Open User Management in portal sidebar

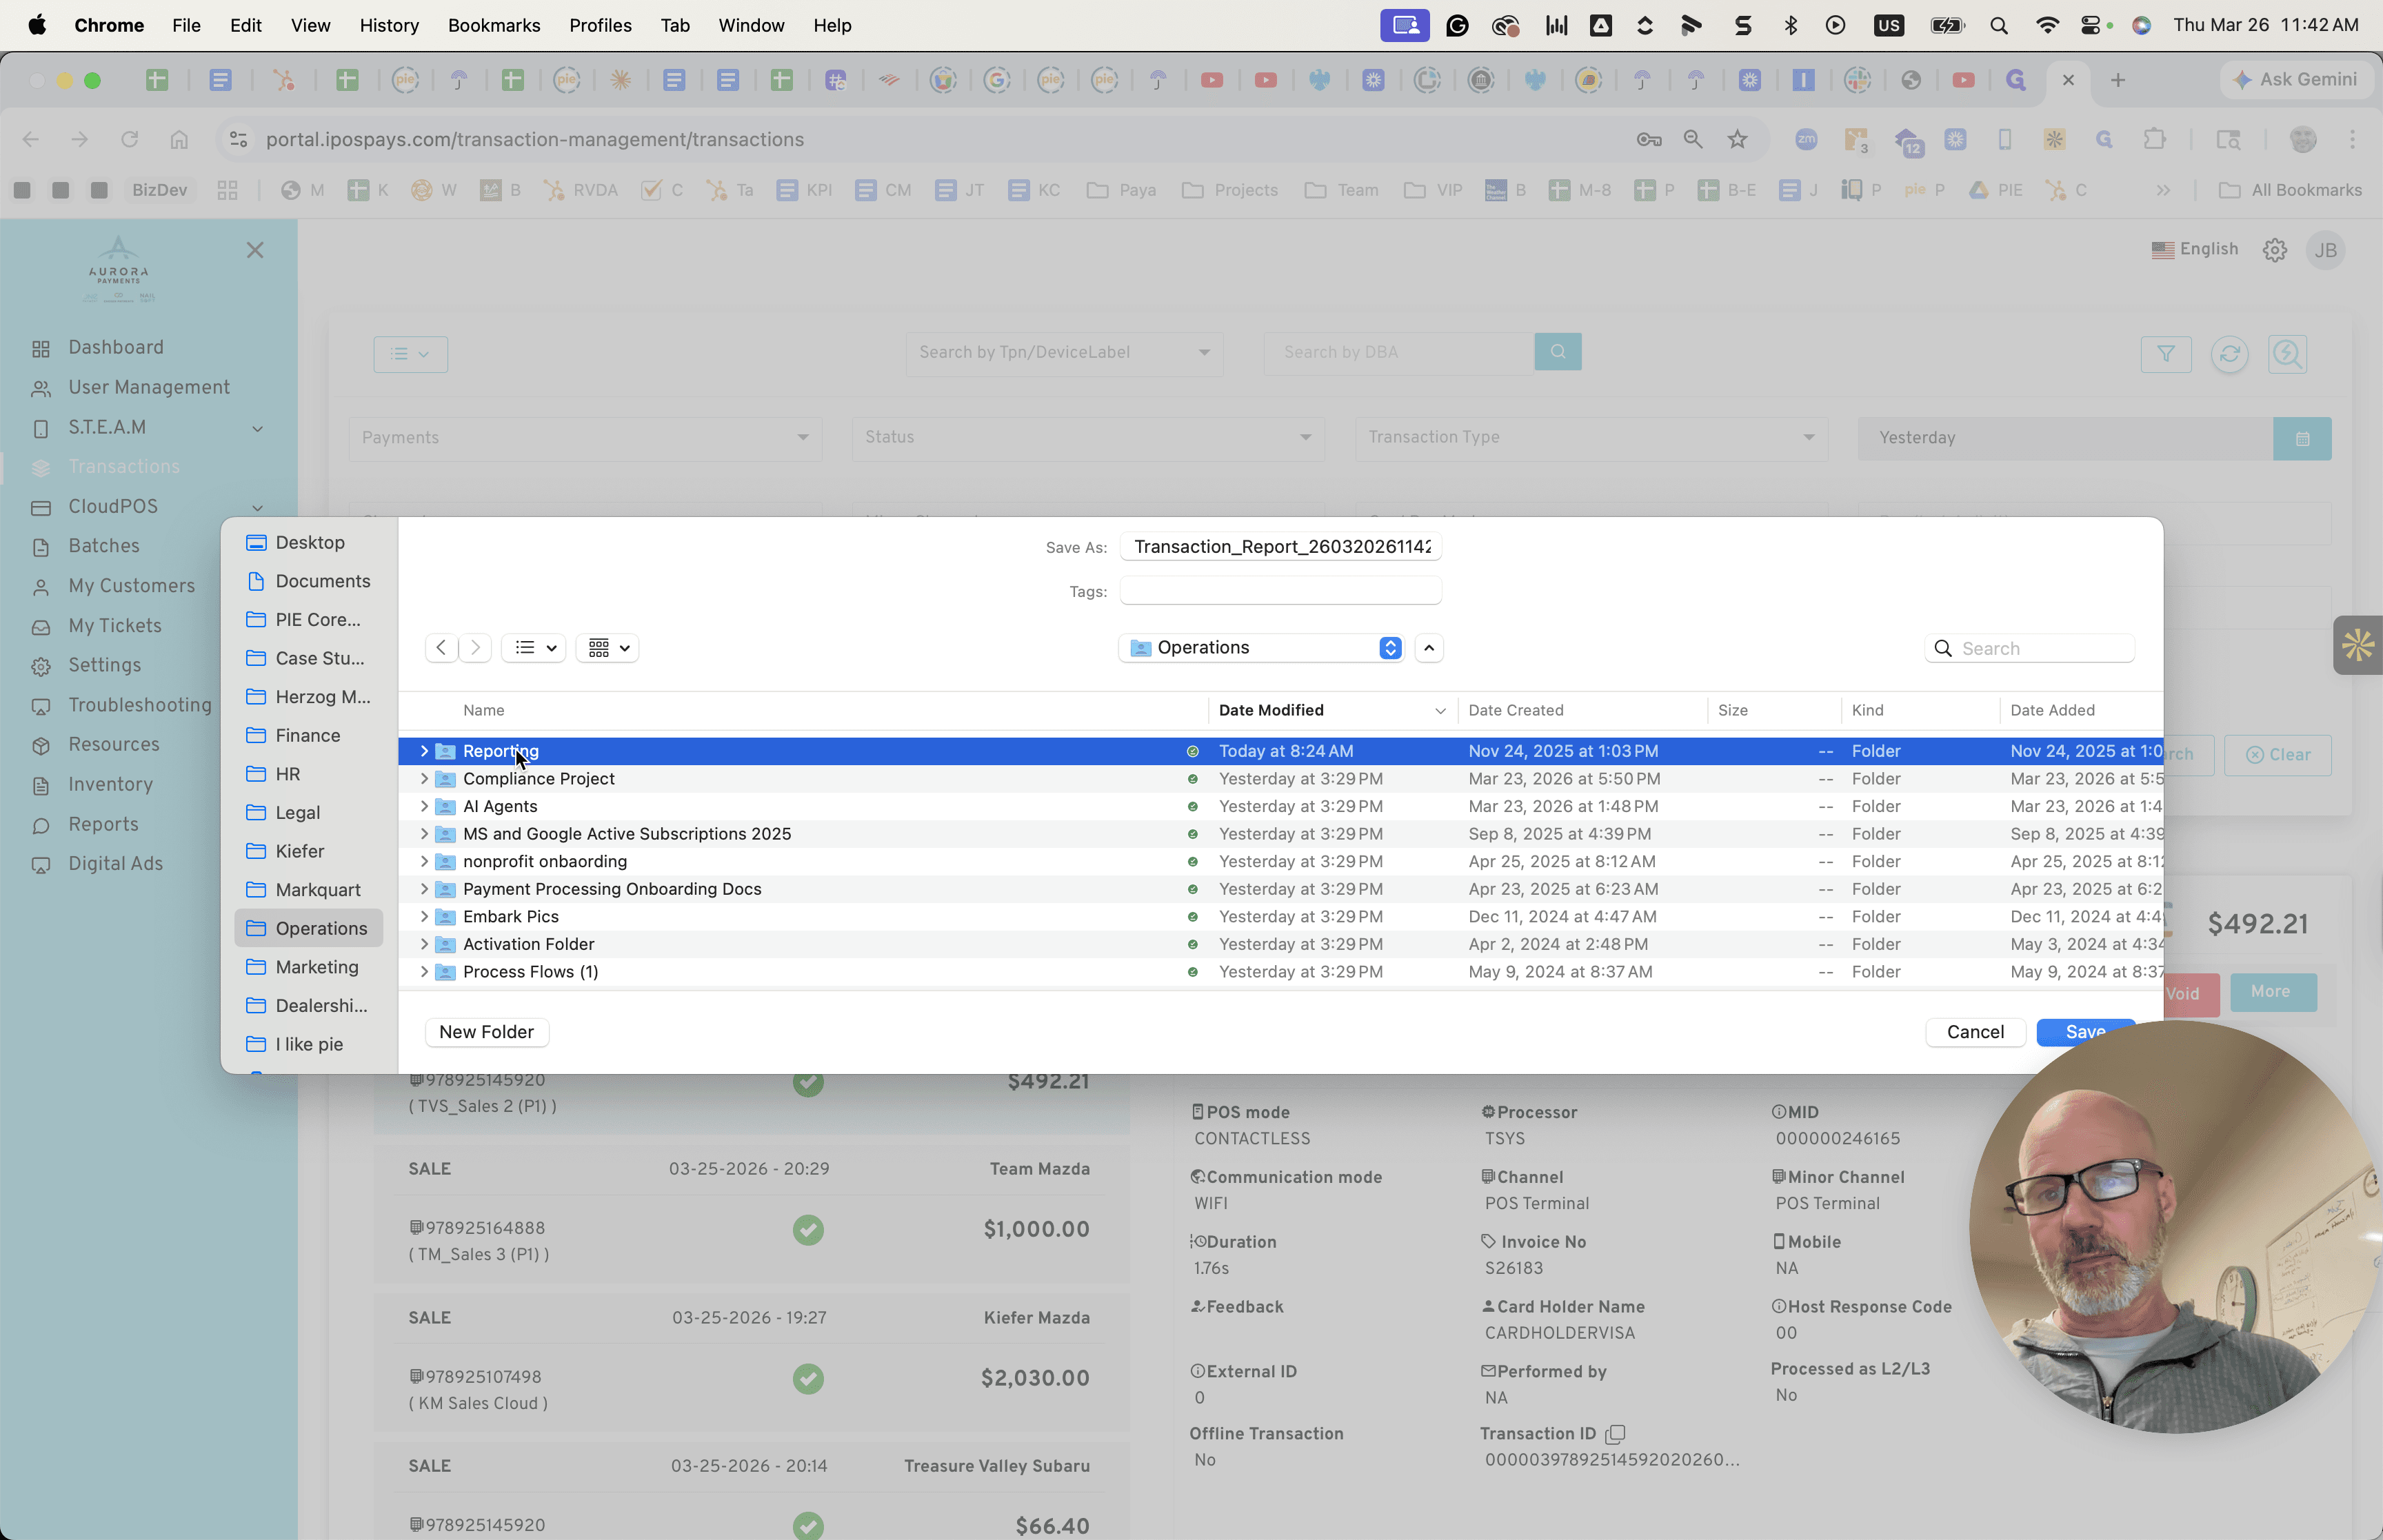[x=148, y=387]
